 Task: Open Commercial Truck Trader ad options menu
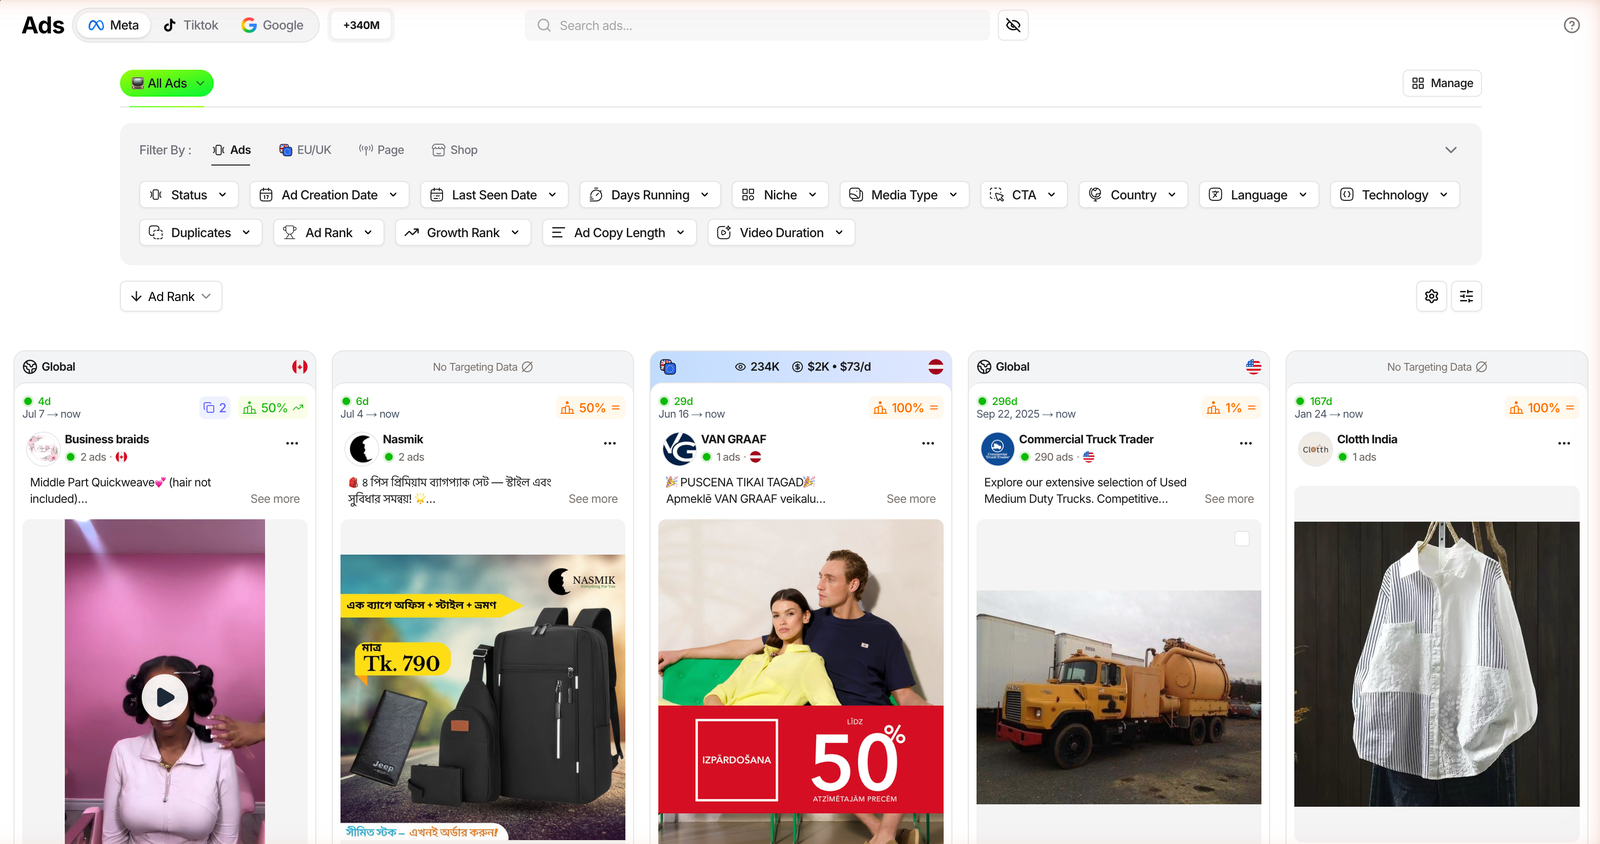pos(1246,443)
